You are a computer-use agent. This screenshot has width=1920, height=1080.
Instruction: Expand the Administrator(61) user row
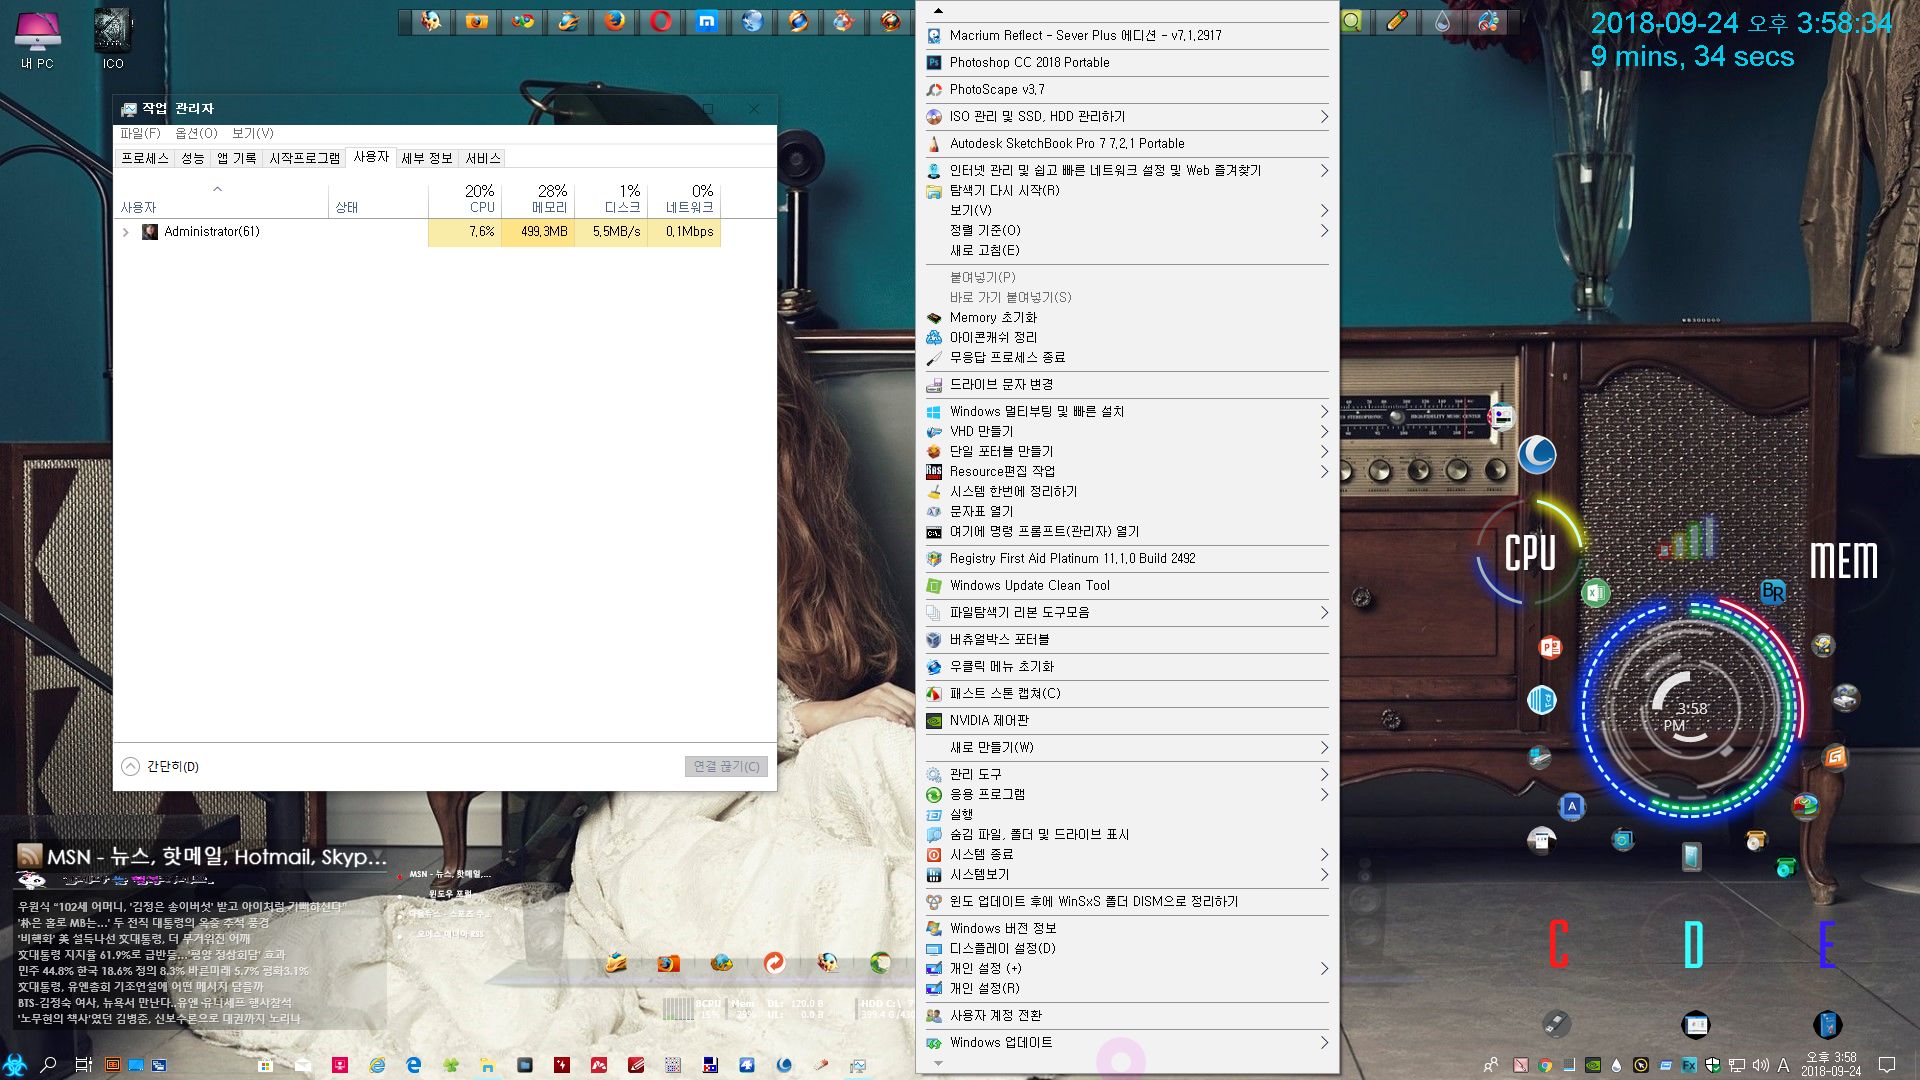tap(126, 232)
